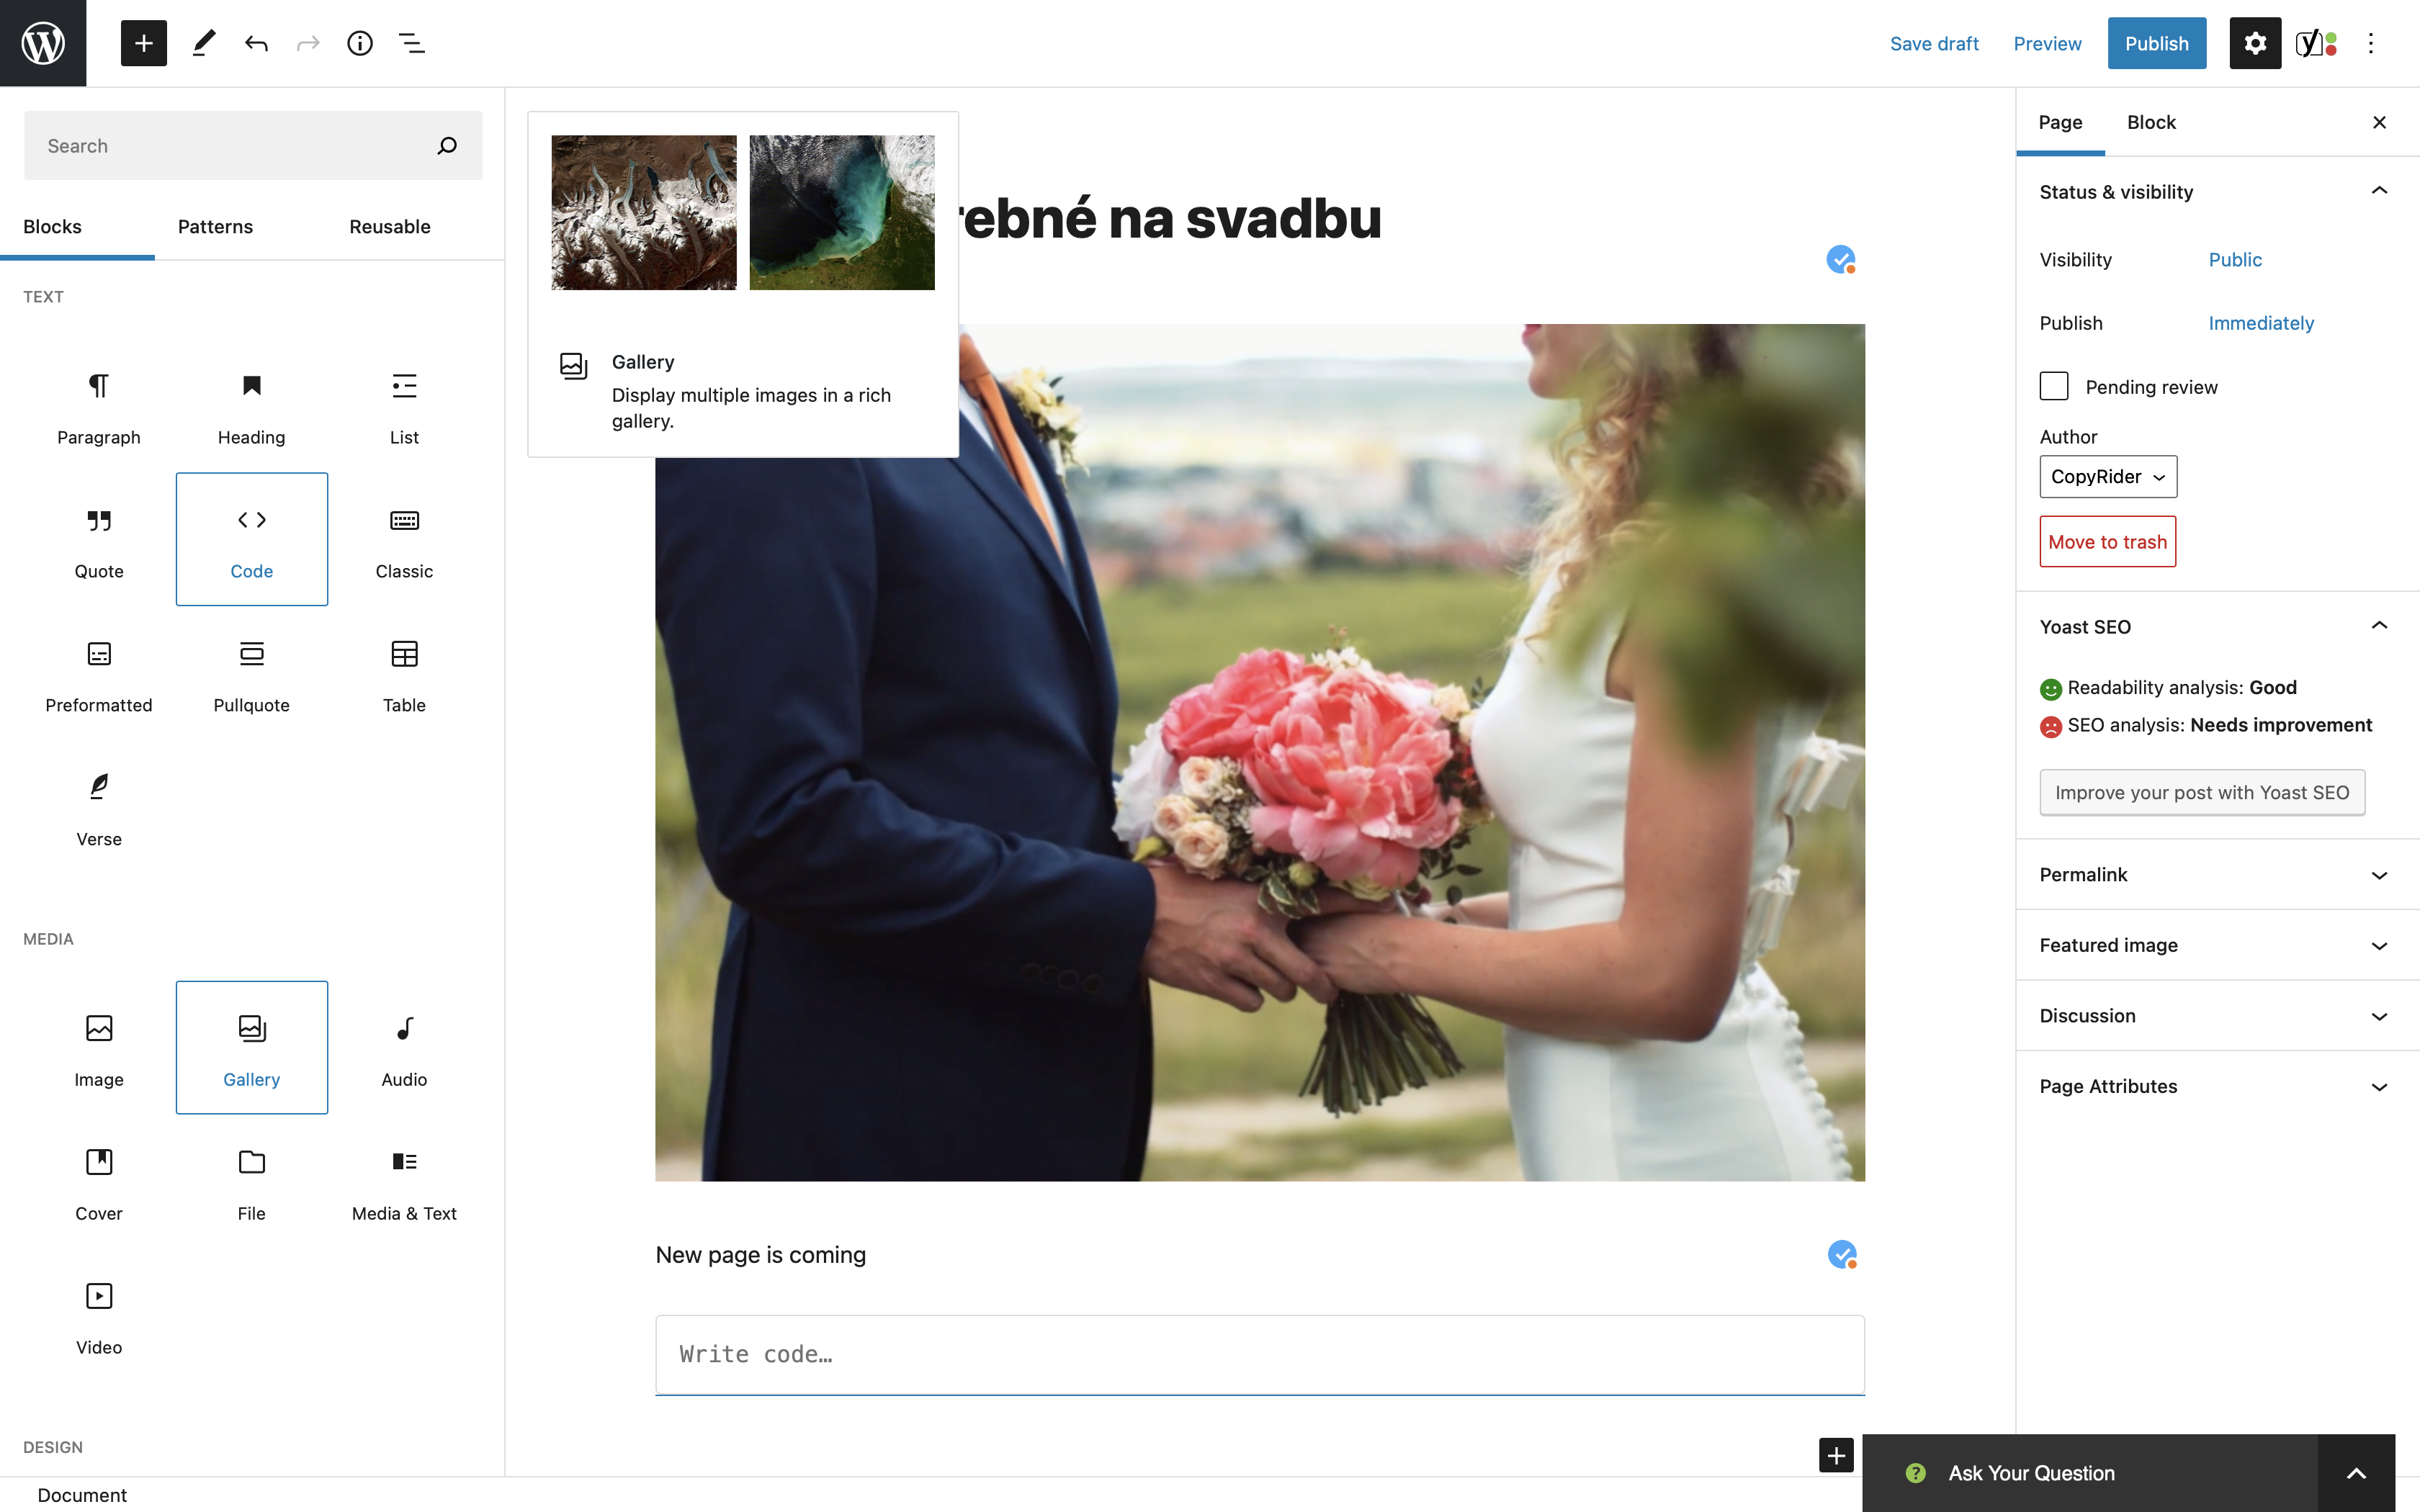
Task: Select the Code block icon
Action: [251, 540]
